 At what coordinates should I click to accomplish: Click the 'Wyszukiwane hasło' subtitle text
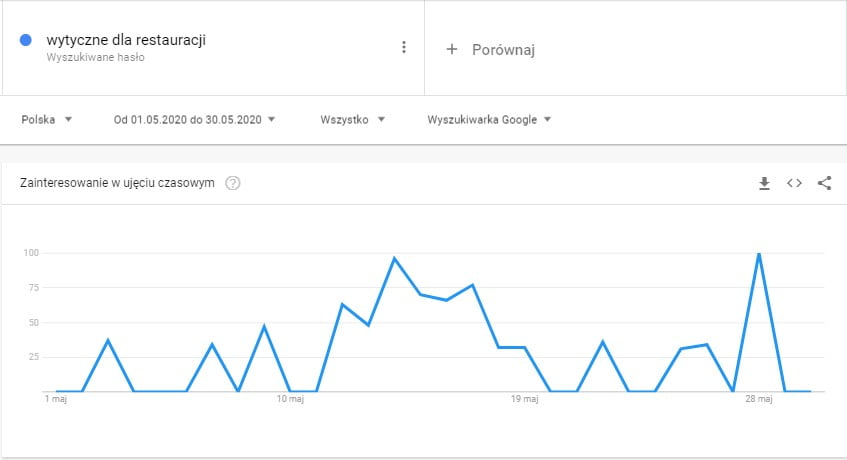click(x=95, y=57)
